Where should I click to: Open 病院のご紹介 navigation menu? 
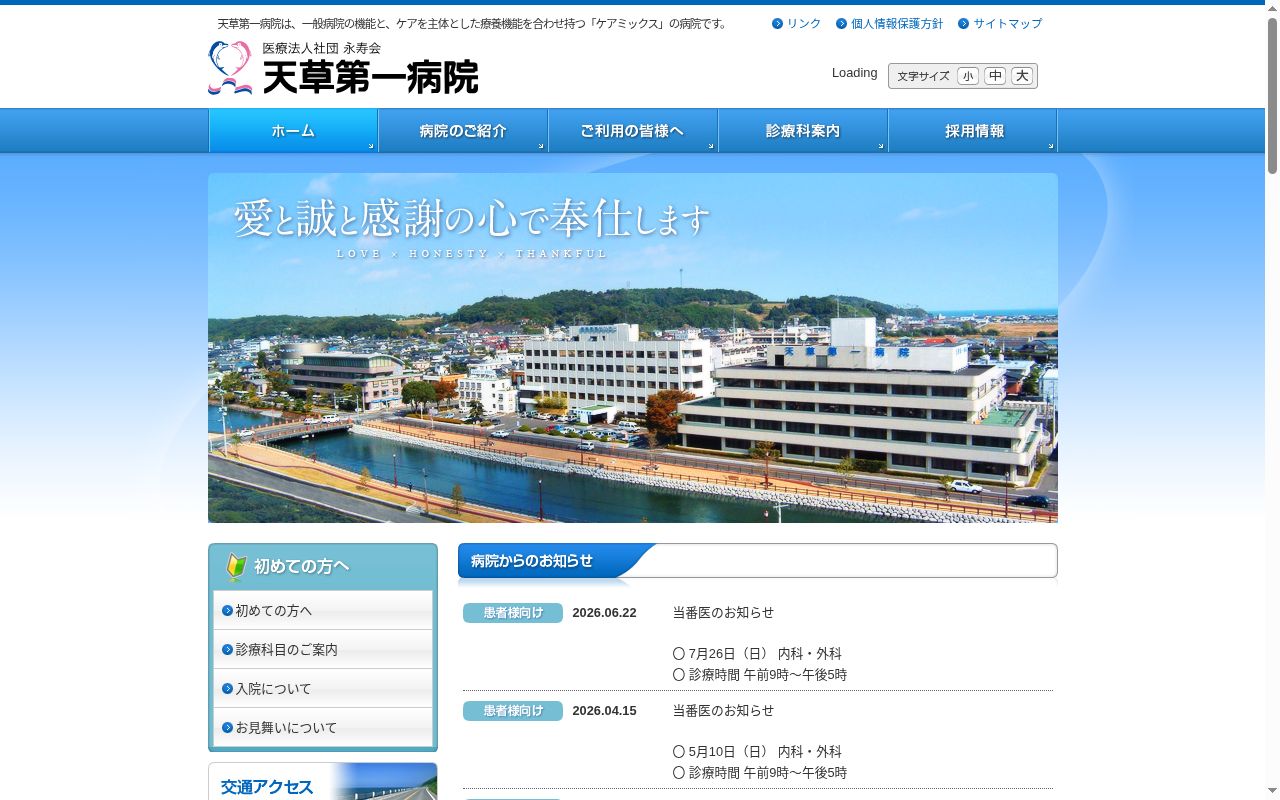click(463, 131)
